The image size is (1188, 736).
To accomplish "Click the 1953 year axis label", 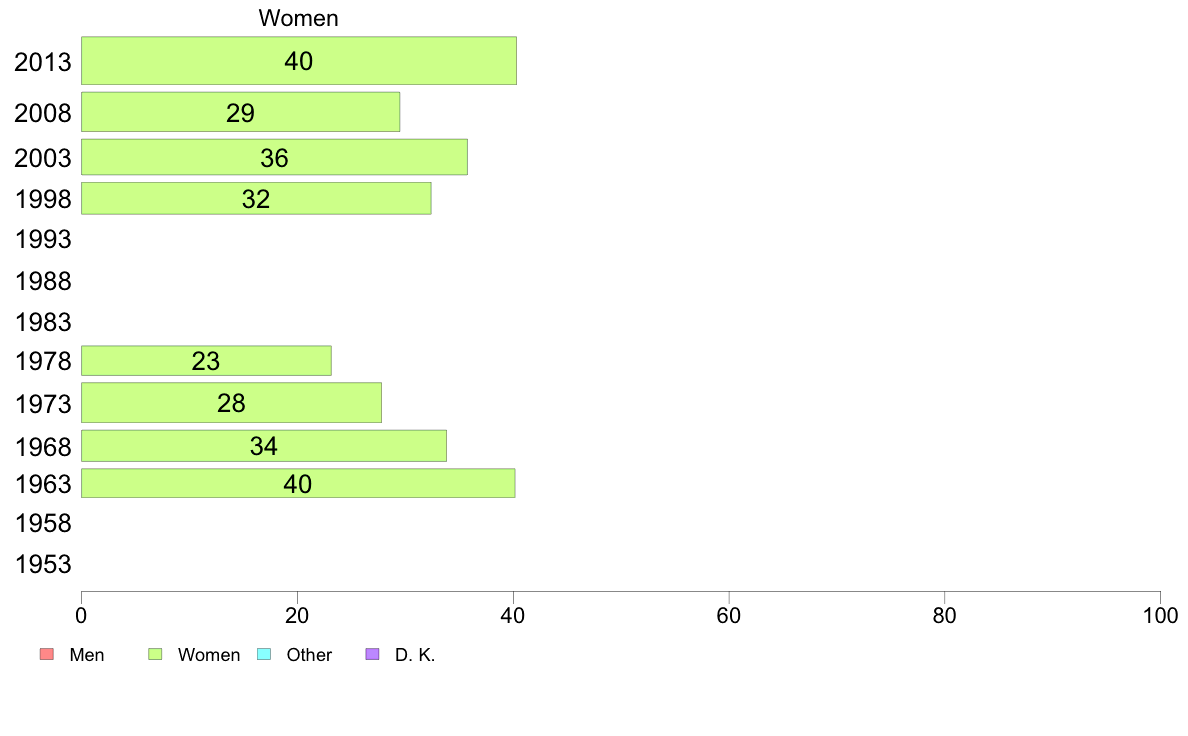I will (43, 564).
